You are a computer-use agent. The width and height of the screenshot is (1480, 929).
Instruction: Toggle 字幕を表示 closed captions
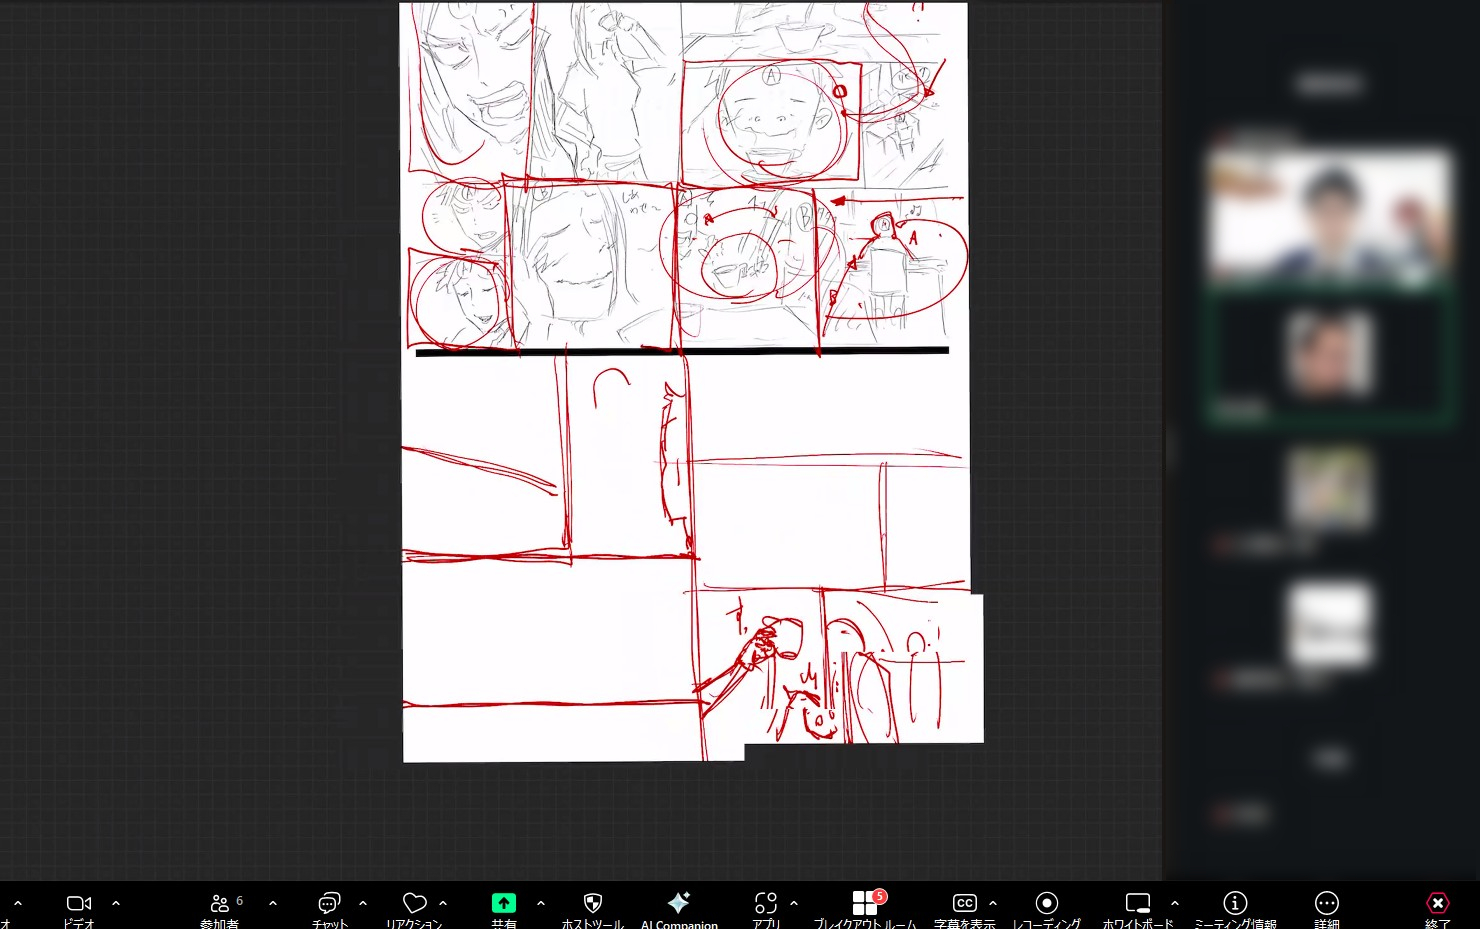(x=964, y=904)
